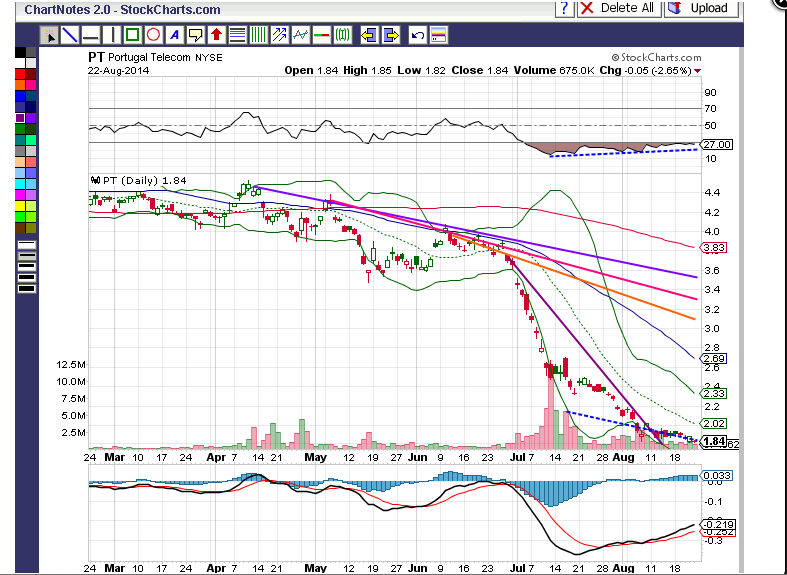Pick the dark gray color swatch

click(31, 52)
